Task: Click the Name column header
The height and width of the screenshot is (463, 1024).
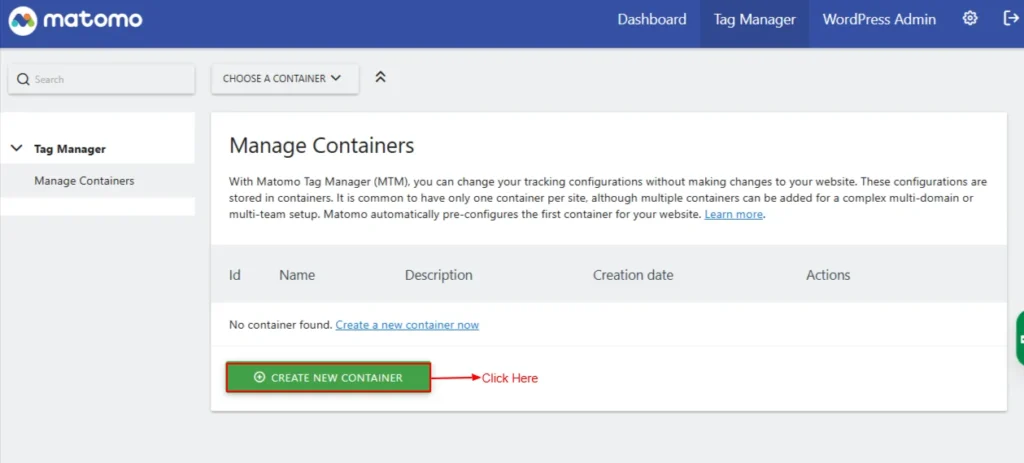Action: (297, 275)
